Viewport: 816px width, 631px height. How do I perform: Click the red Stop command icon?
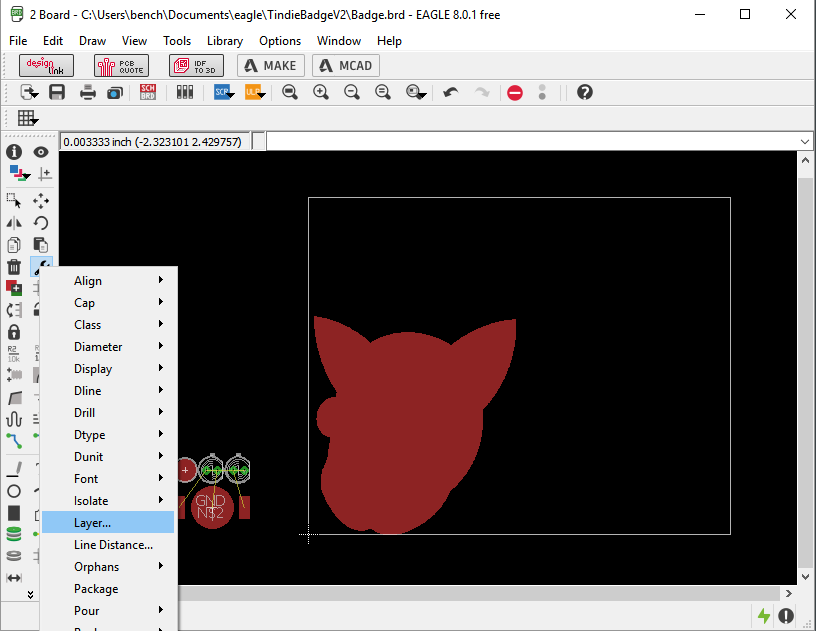click(515, 92)
